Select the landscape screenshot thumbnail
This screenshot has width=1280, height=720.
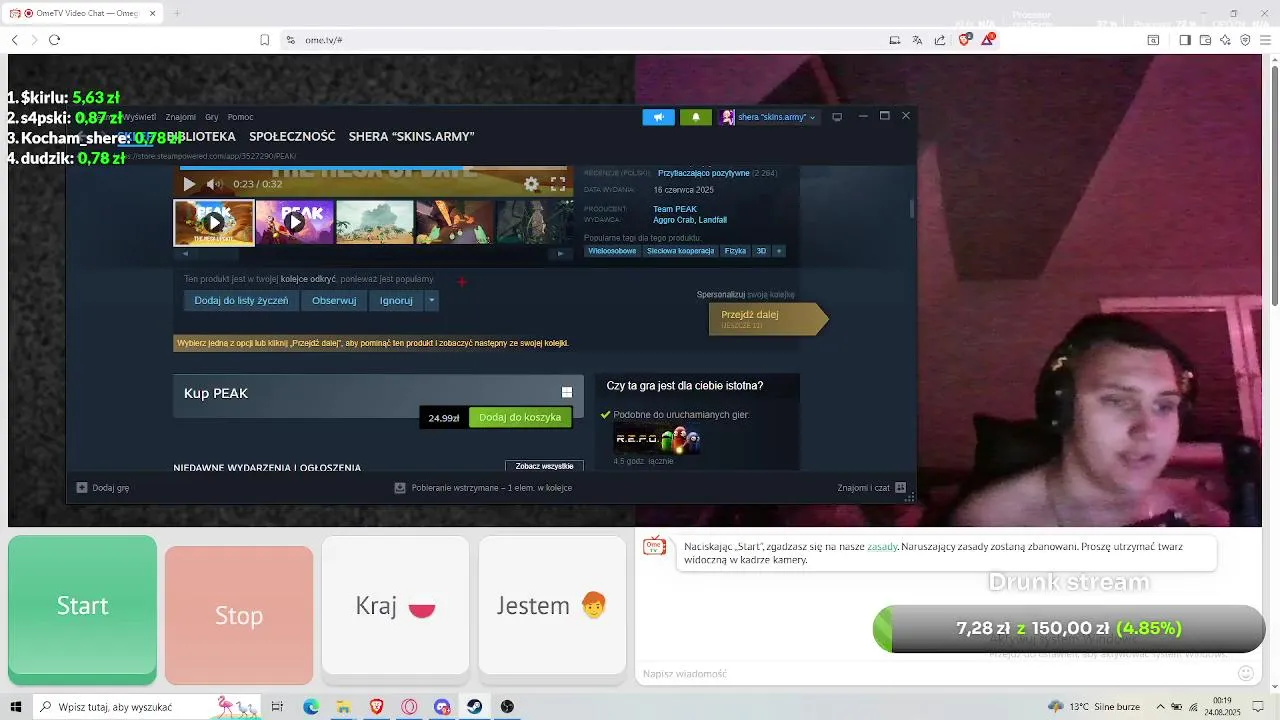pos(375,222)
